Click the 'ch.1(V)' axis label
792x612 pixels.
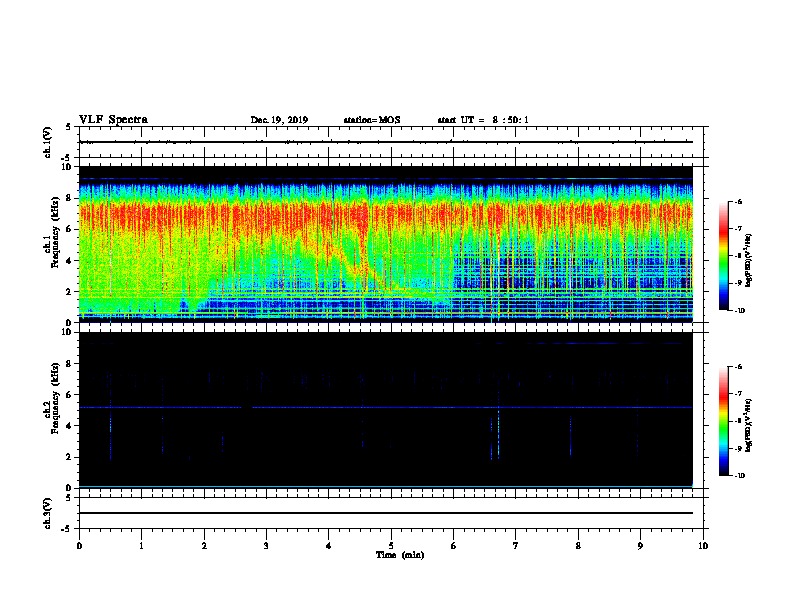(x=48, y=142)
